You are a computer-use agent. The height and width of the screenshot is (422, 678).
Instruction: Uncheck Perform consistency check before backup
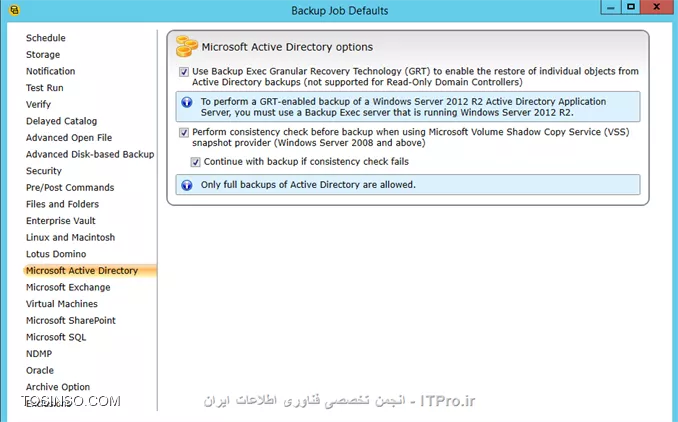pyautogui.click(x=184, y=132)
